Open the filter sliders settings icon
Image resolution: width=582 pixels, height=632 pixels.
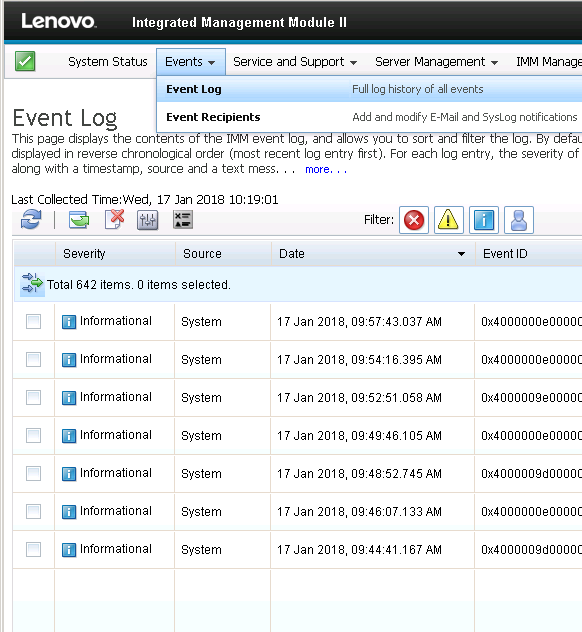pos(148,220)
